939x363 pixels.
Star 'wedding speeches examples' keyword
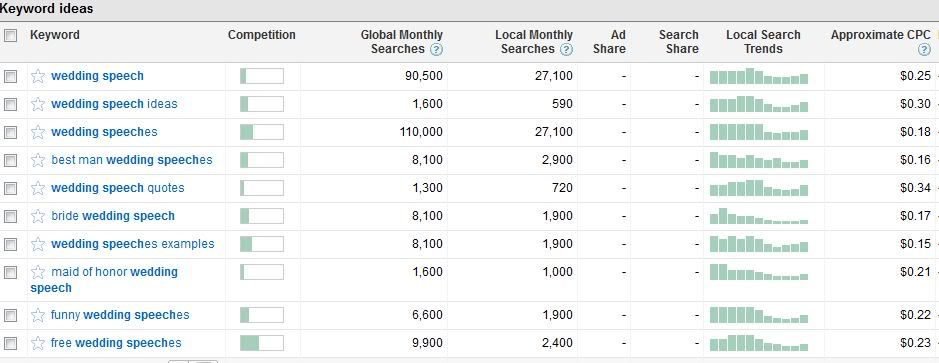(38, 244)
